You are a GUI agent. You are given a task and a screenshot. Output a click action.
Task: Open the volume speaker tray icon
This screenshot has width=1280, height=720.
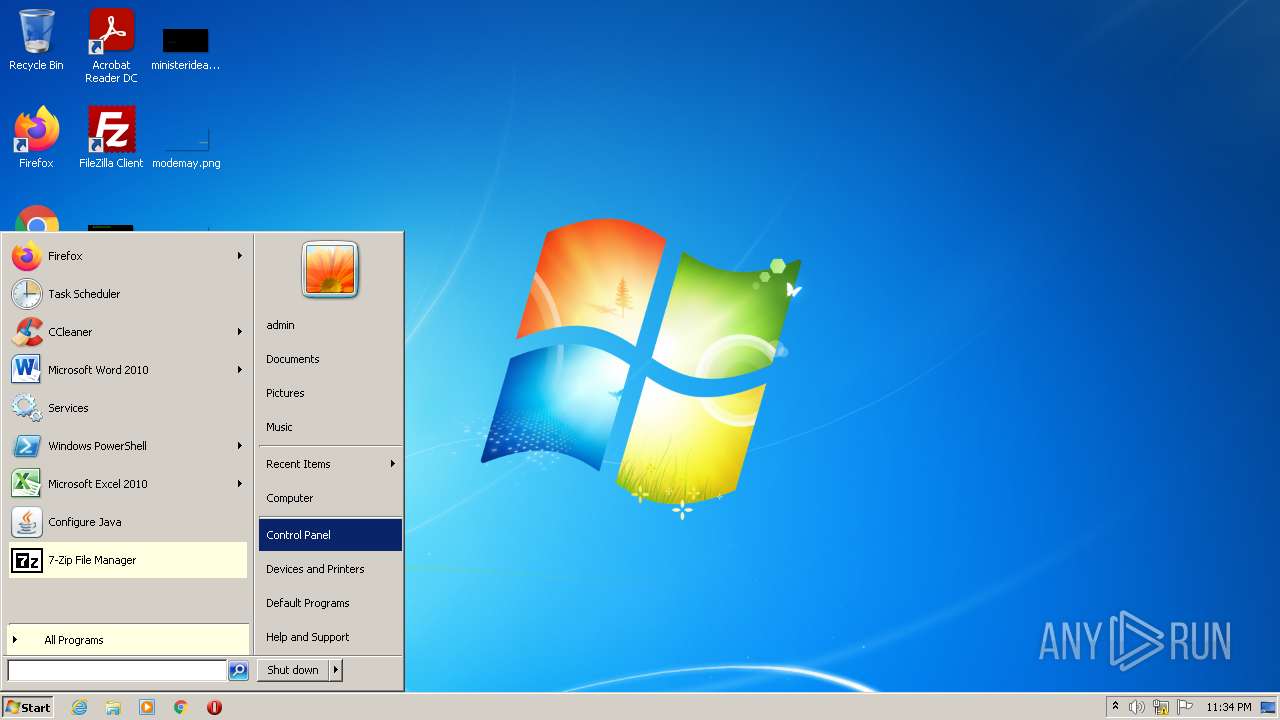pos(1136,707)
